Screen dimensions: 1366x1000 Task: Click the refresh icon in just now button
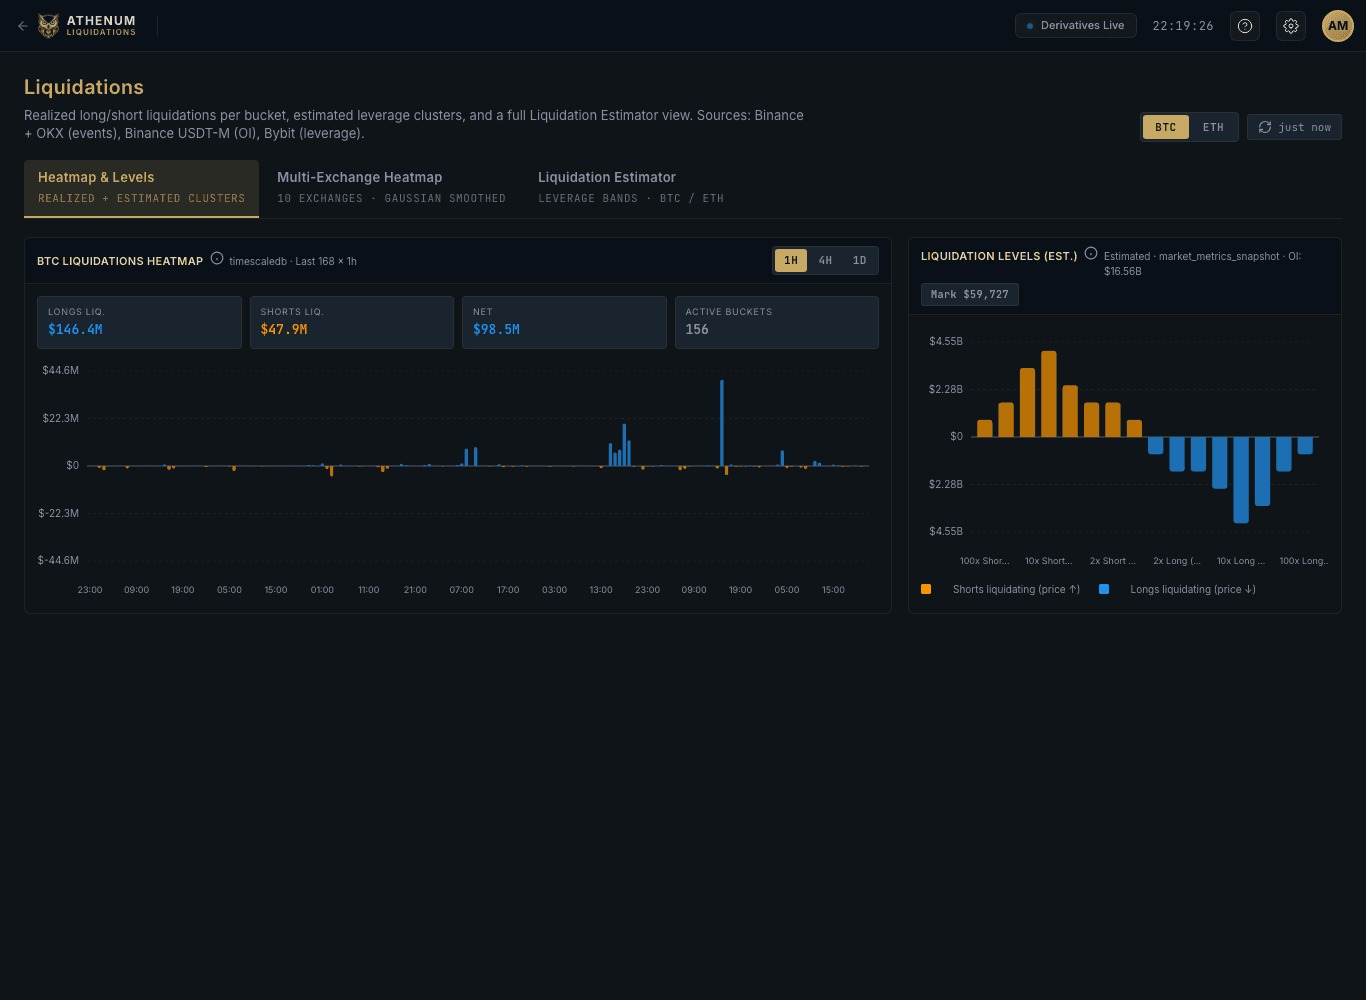click(1265, 127)
